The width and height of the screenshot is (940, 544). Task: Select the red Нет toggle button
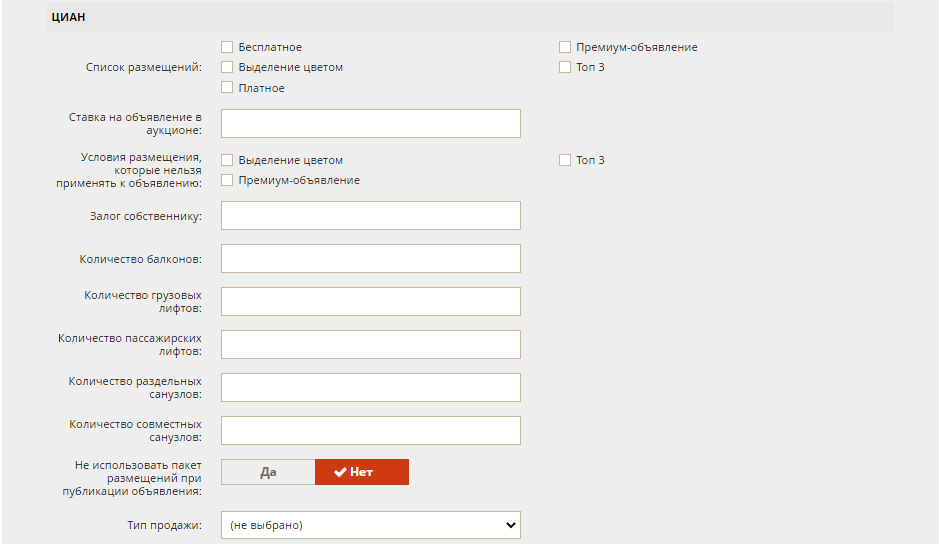[x=362, y=472]
